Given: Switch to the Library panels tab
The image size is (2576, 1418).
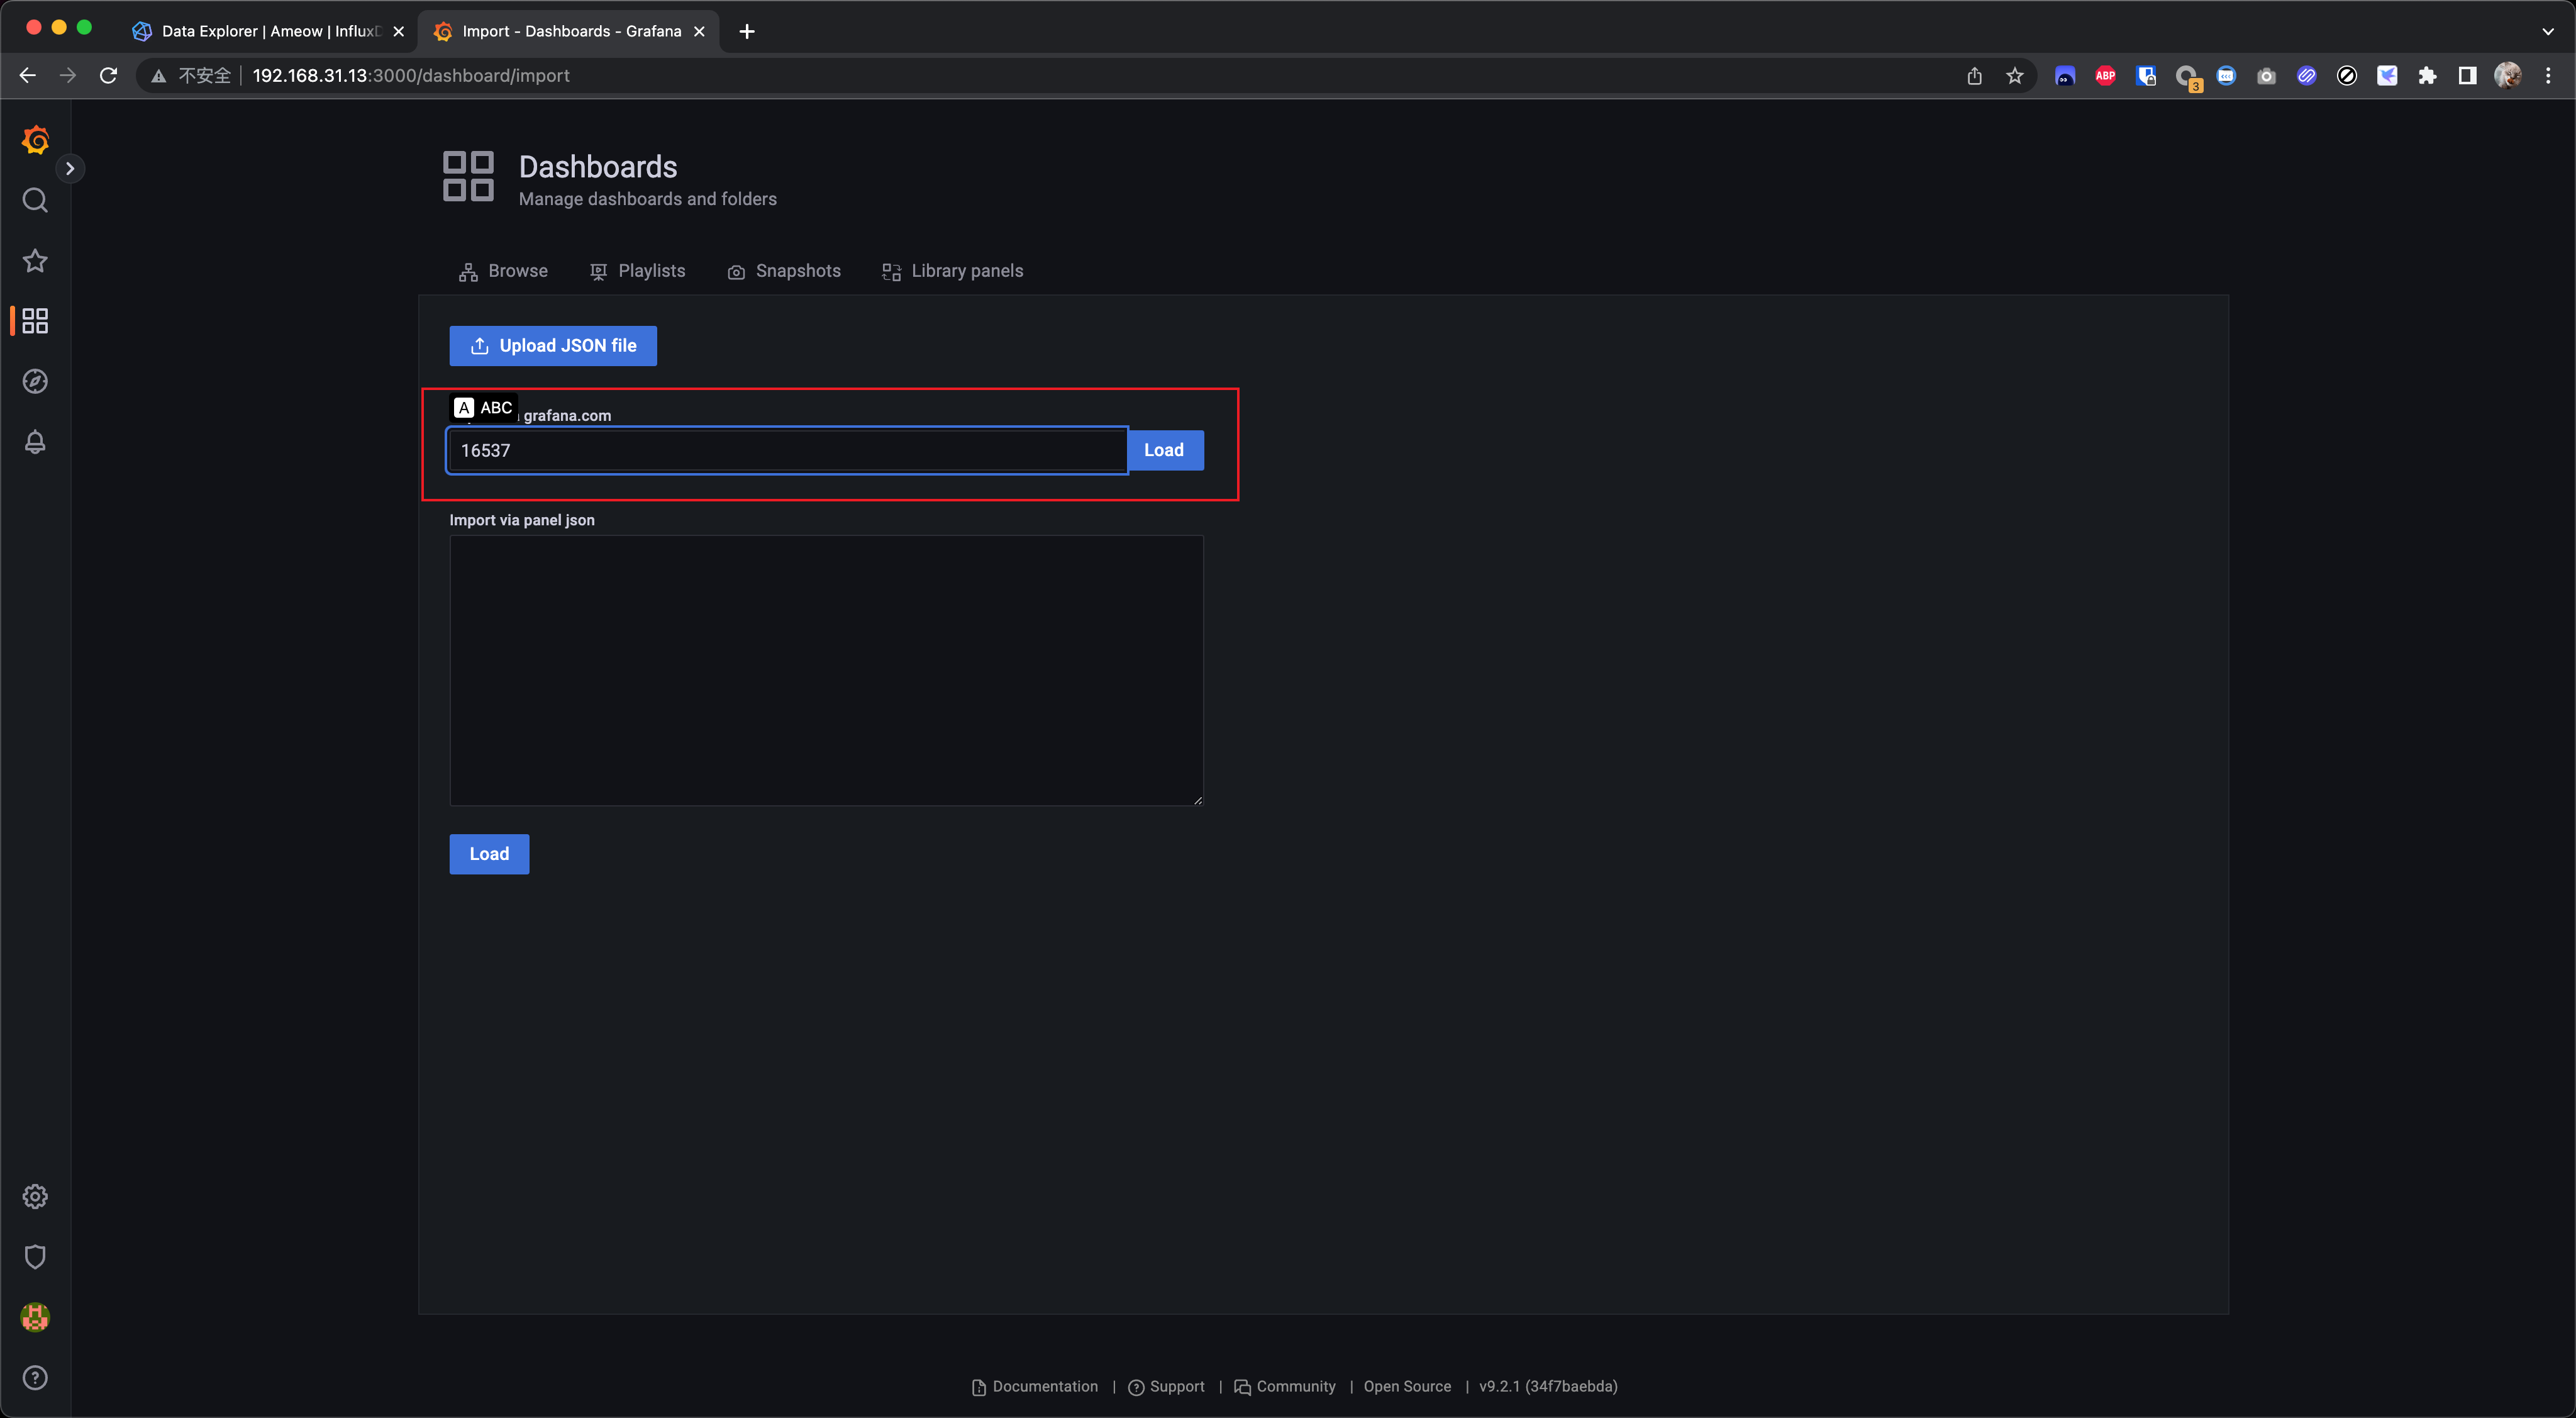Looking at the screenshot, I should click(x=952, y=271).
